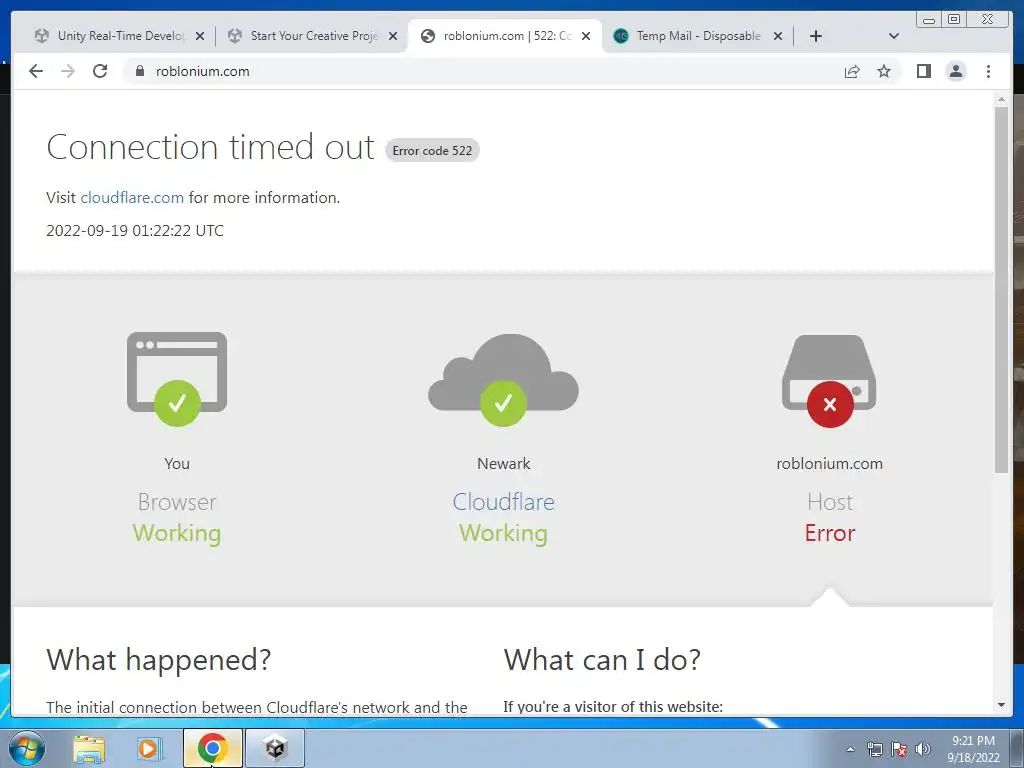
Task: Show hidden tray icons arrow
Action: pyautogui.click(x=850, y=749)
